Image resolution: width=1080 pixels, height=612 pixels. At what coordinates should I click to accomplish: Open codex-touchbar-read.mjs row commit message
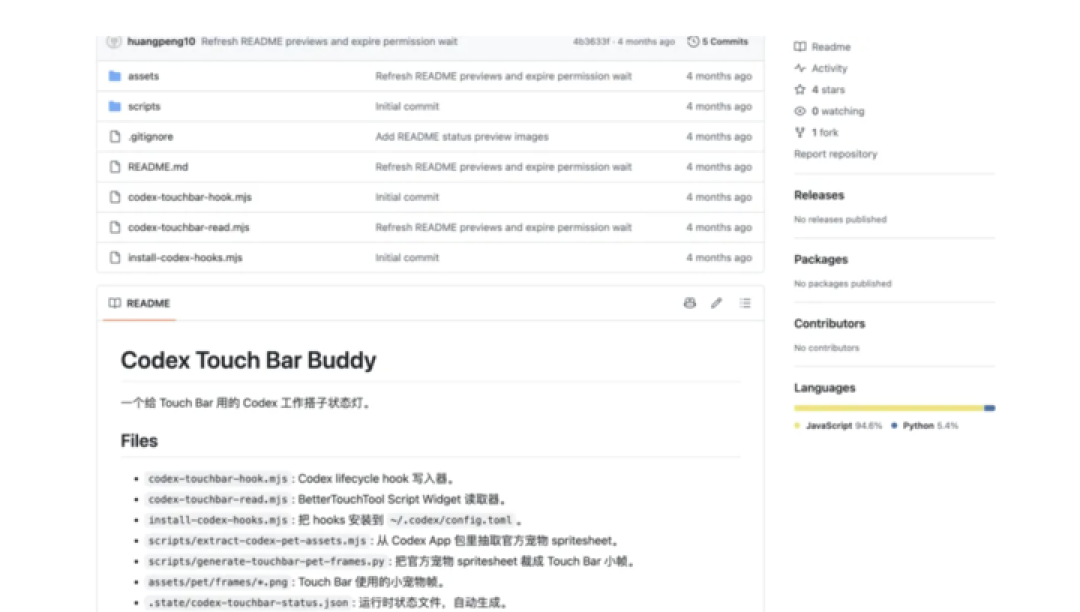503,227
